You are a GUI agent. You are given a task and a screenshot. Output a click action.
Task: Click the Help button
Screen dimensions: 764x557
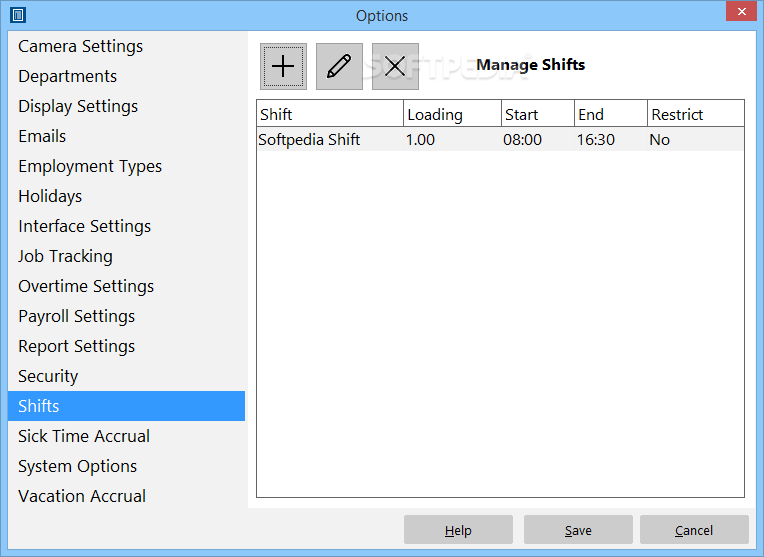point(458,530)
